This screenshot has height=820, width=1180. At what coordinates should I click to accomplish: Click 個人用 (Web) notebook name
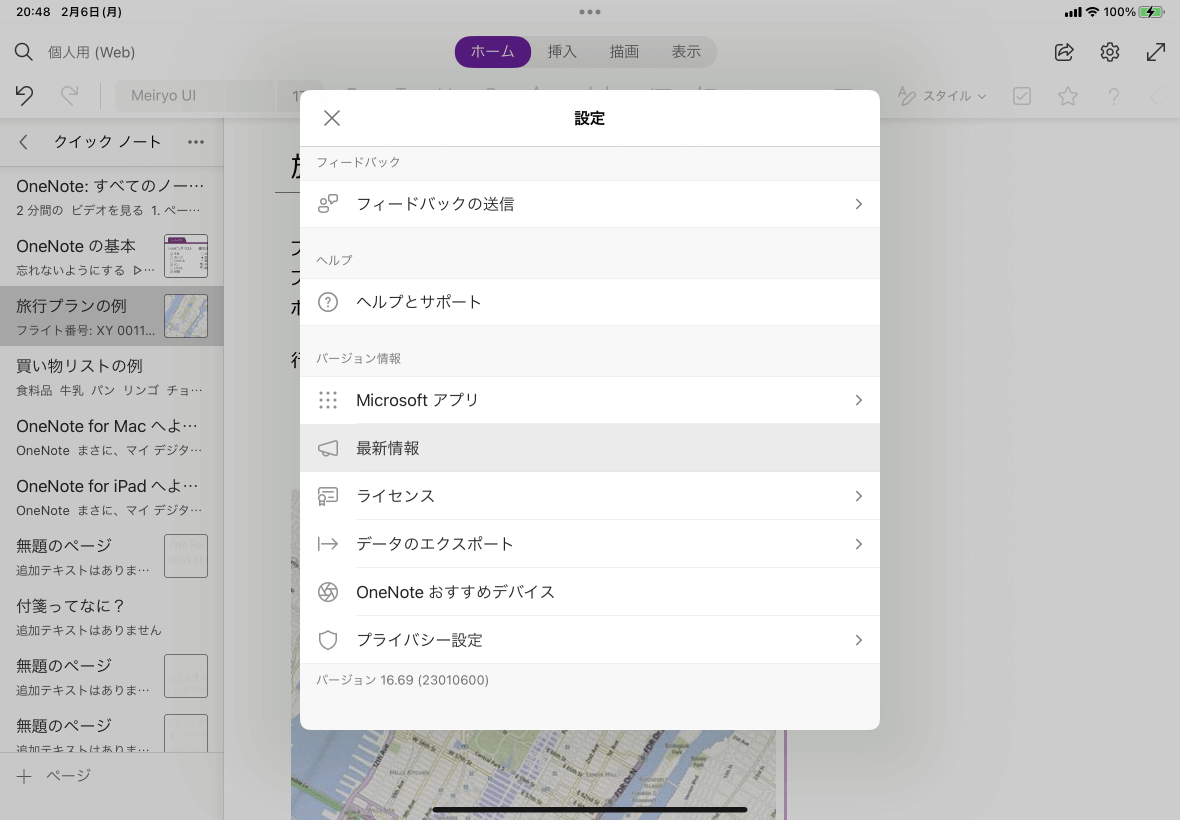point(92,52)
